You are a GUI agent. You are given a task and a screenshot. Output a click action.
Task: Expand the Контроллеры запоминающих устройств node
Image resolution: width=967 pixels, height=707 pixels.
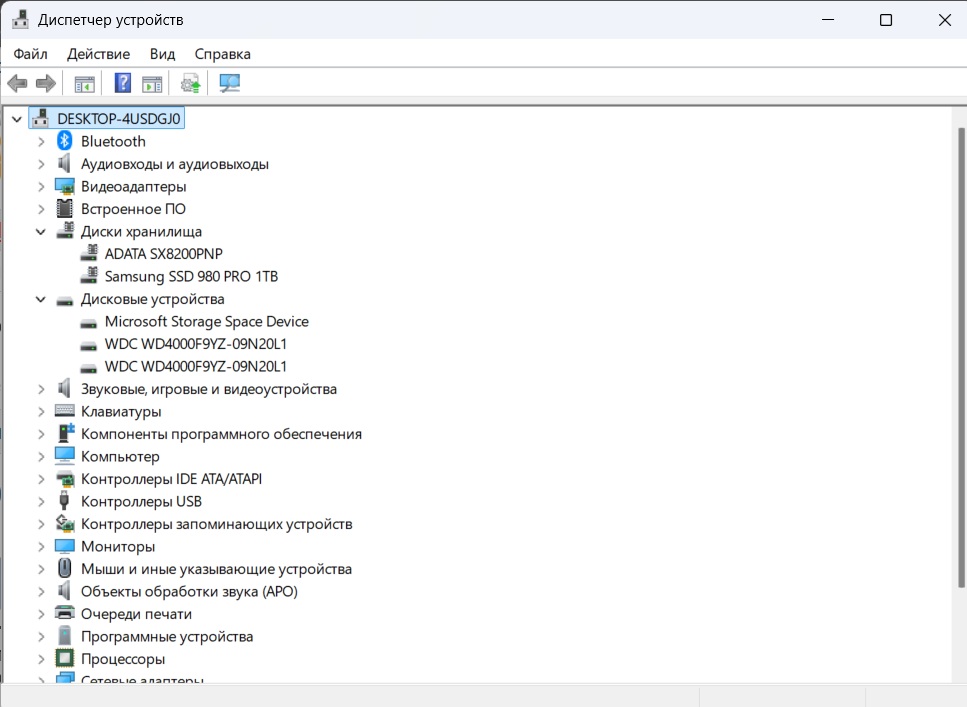(x=41, y=524)
